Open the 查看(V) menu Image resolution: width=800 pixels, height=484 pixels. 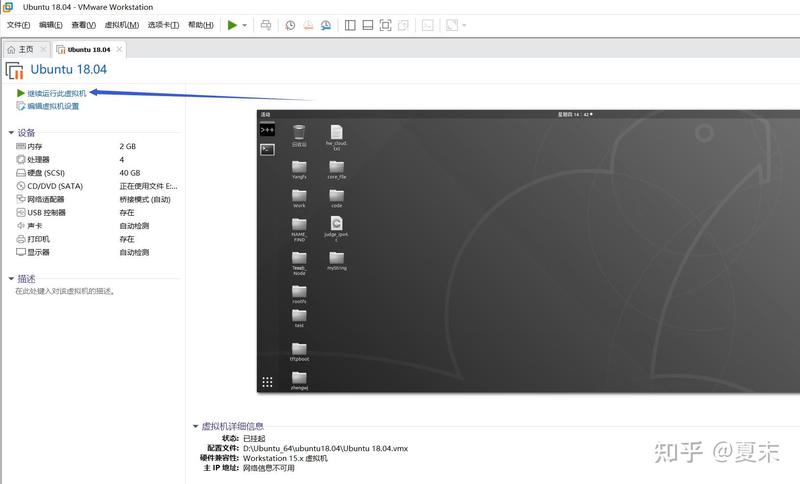83,25
